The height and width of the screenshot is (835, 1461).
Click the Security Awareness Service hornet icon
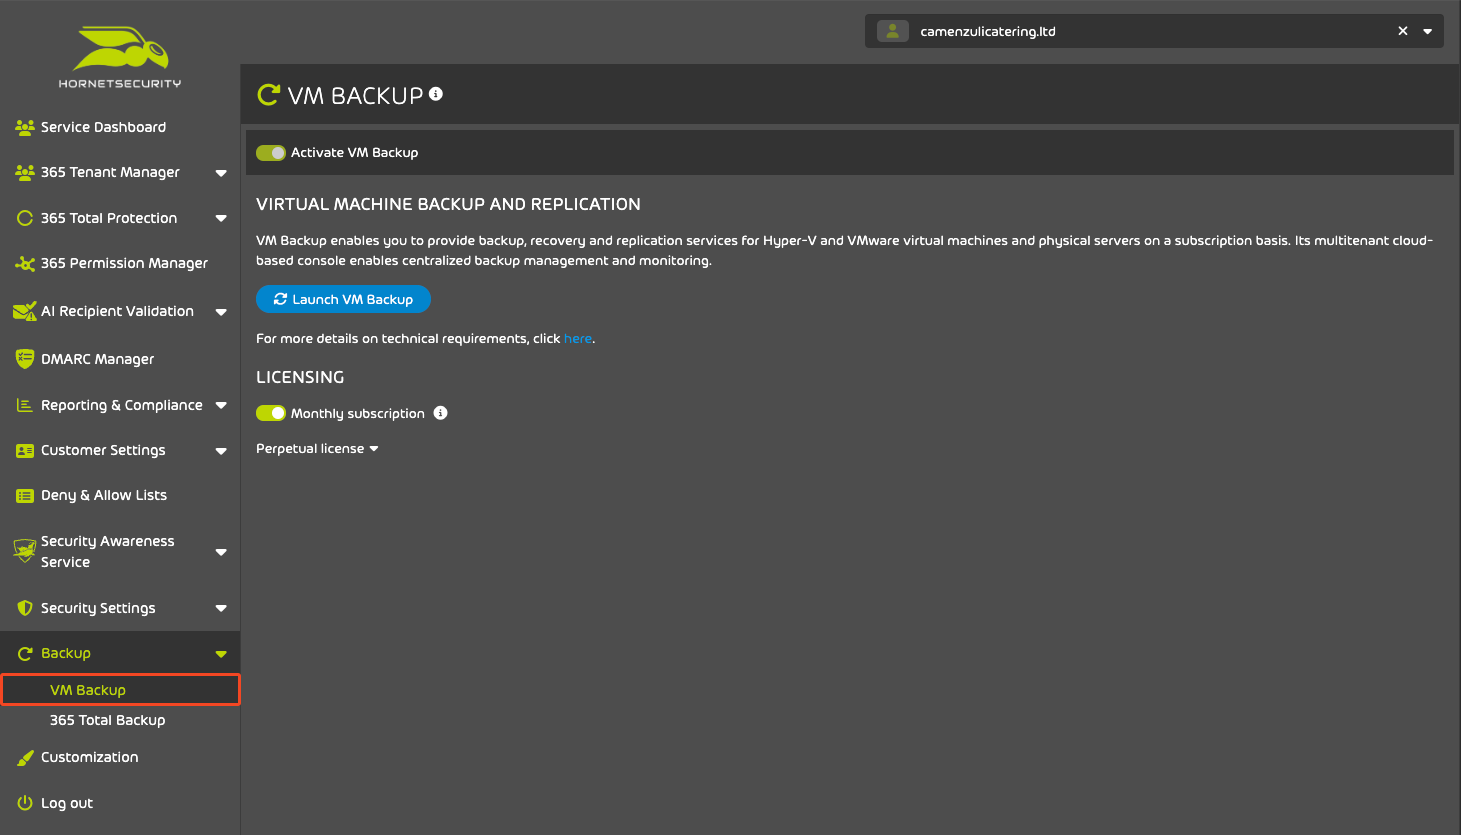[x=25, y=551]
